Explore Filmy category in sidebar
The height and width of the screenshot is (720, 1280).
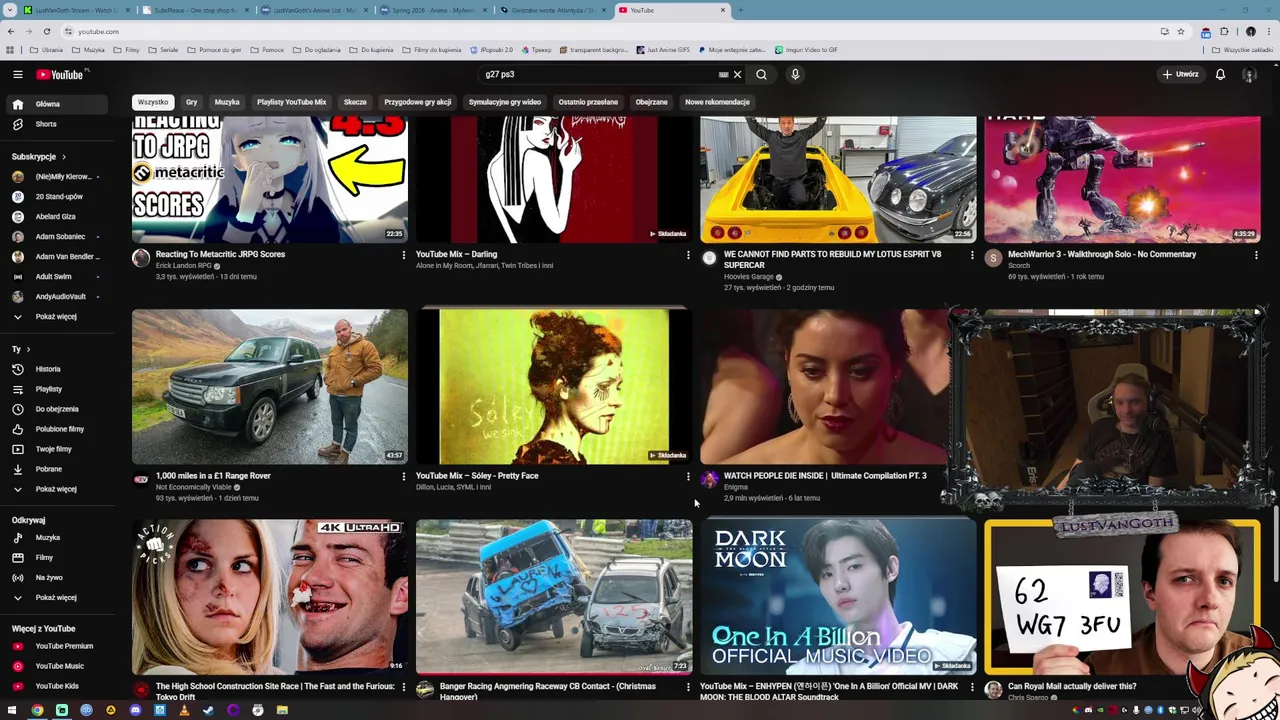[58, 557]
